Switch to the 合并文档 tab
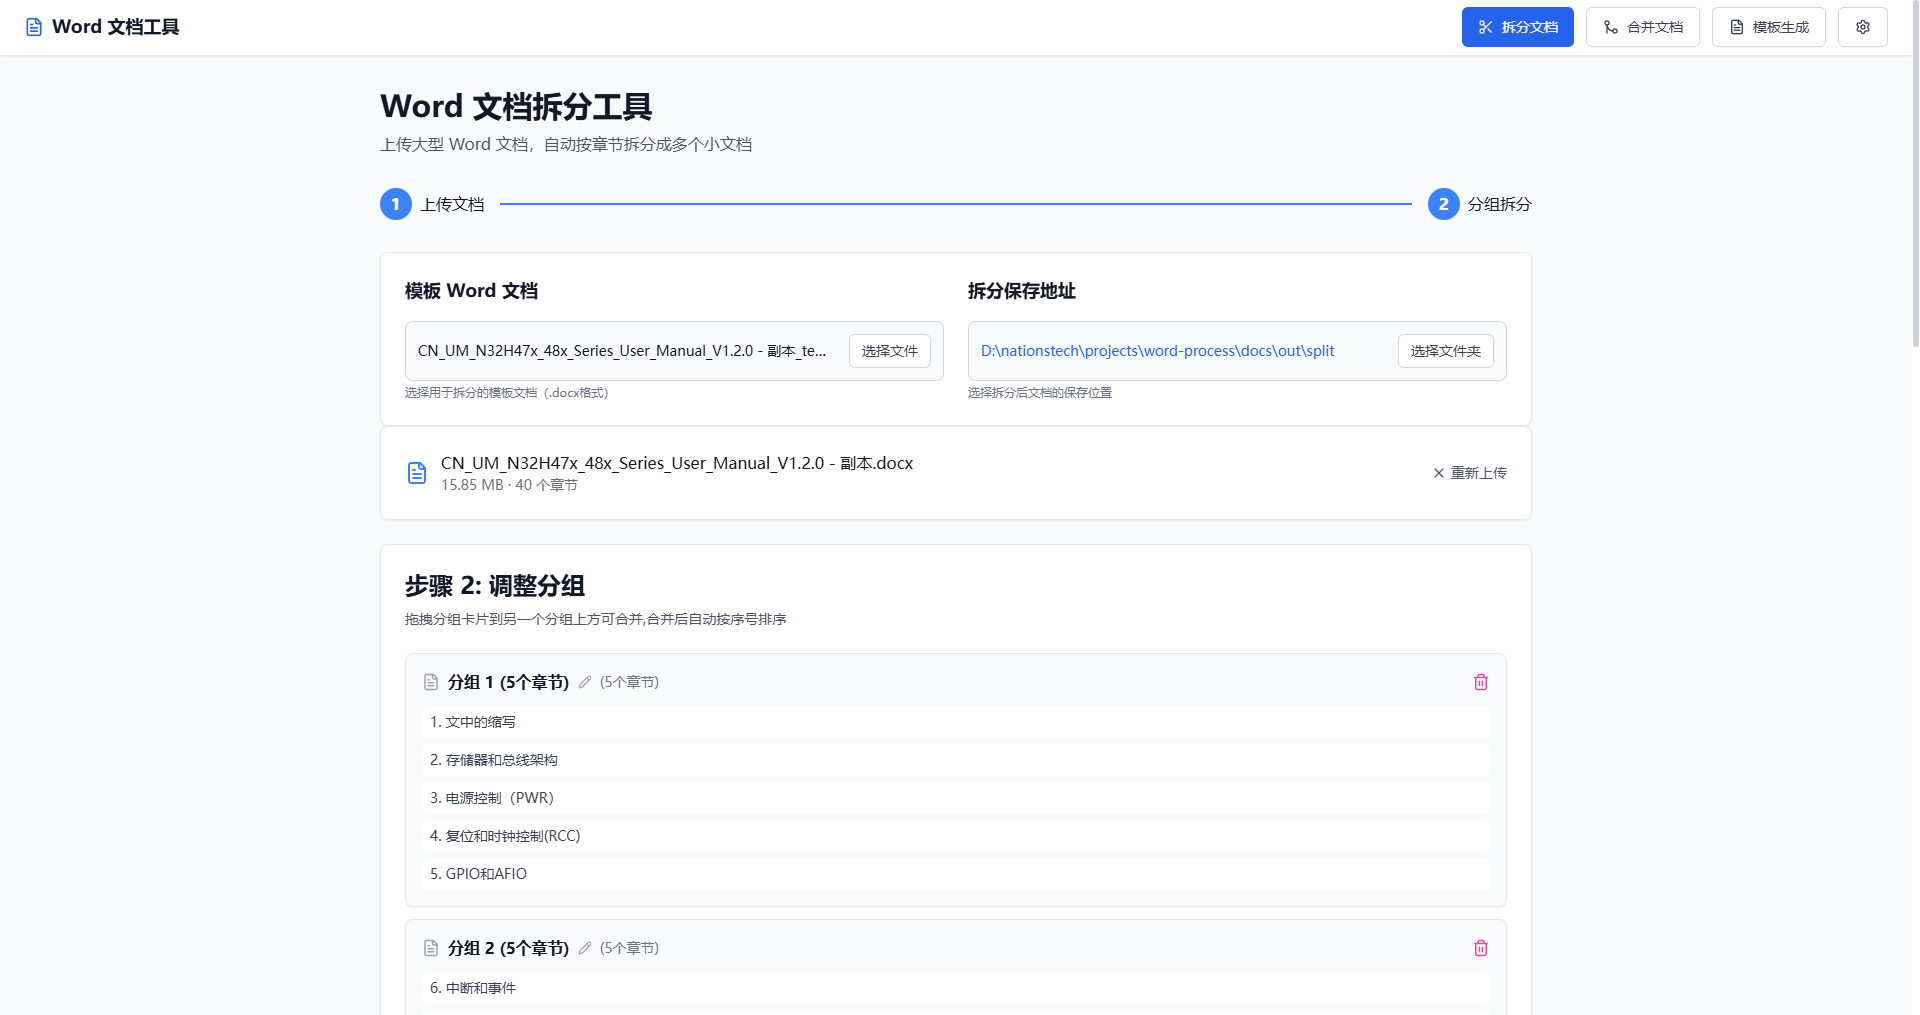The image size is (1920, 1015). [1642, 27]
